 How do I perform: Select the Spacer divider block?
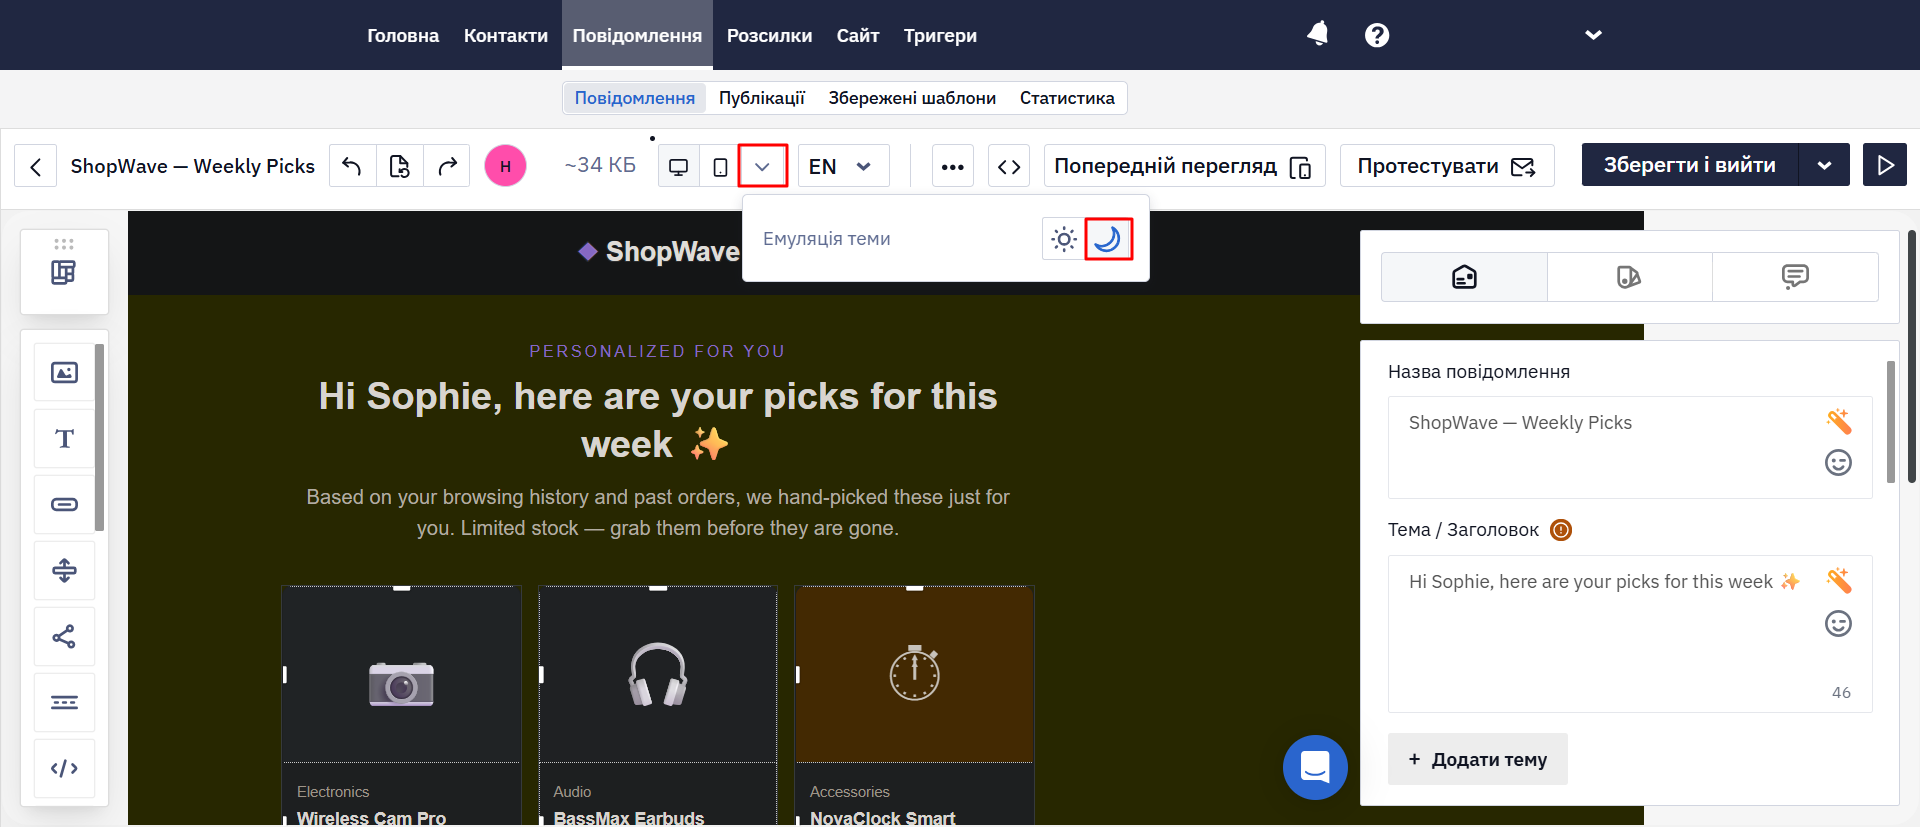point(64,570)
